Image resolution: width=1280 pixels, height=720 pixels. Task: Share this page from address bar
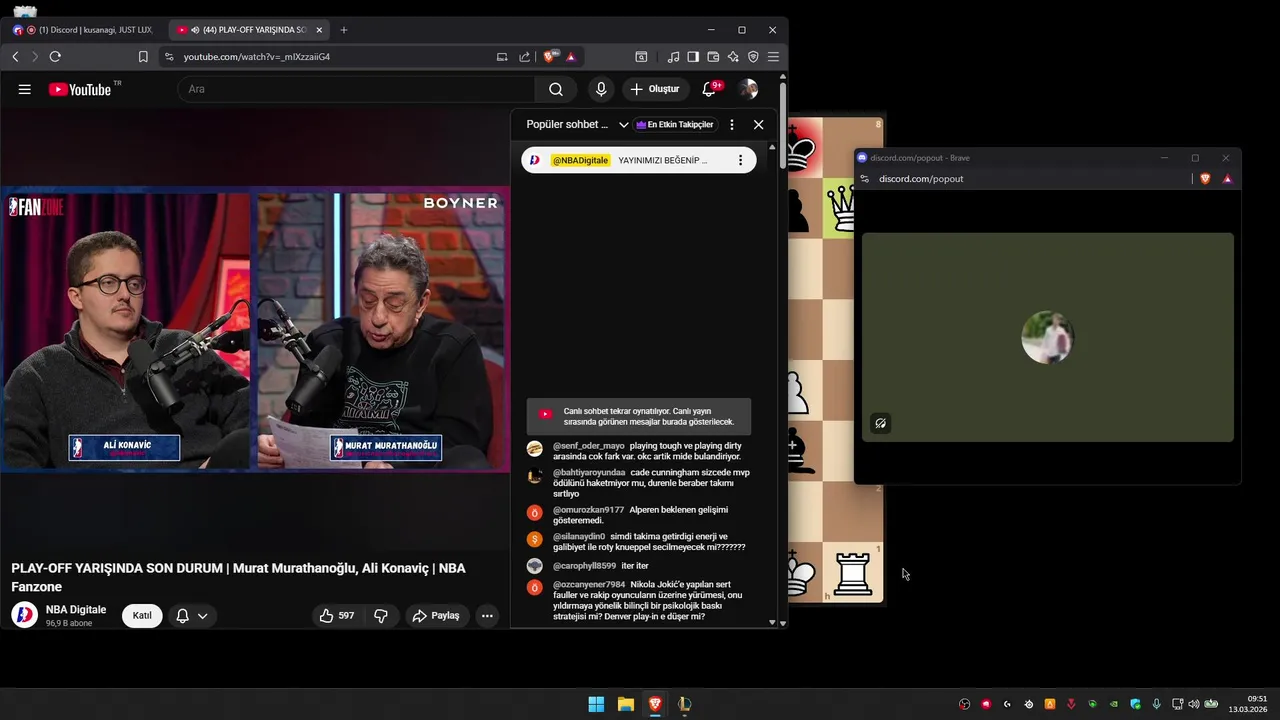[x=524, y=57]
